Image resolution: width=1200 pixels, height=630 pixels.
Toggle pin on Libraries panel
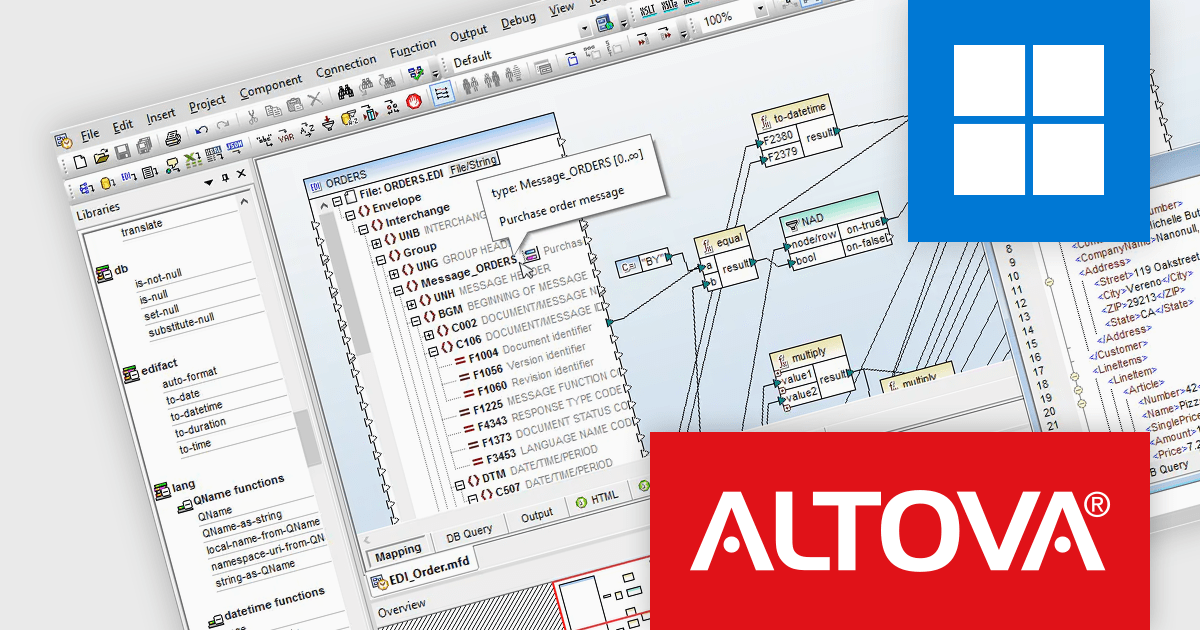pyautogui.click(x=225, y=179)
